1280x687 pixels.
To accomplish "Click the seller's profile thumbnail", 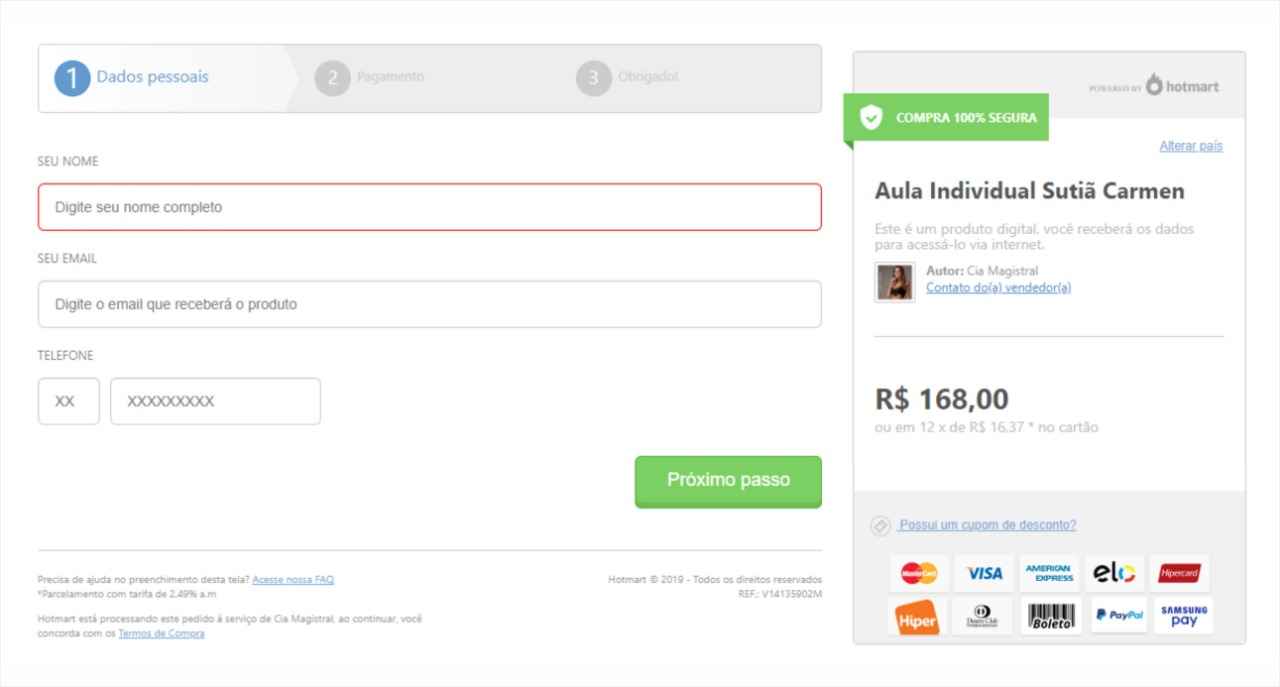I will (895, 282).
